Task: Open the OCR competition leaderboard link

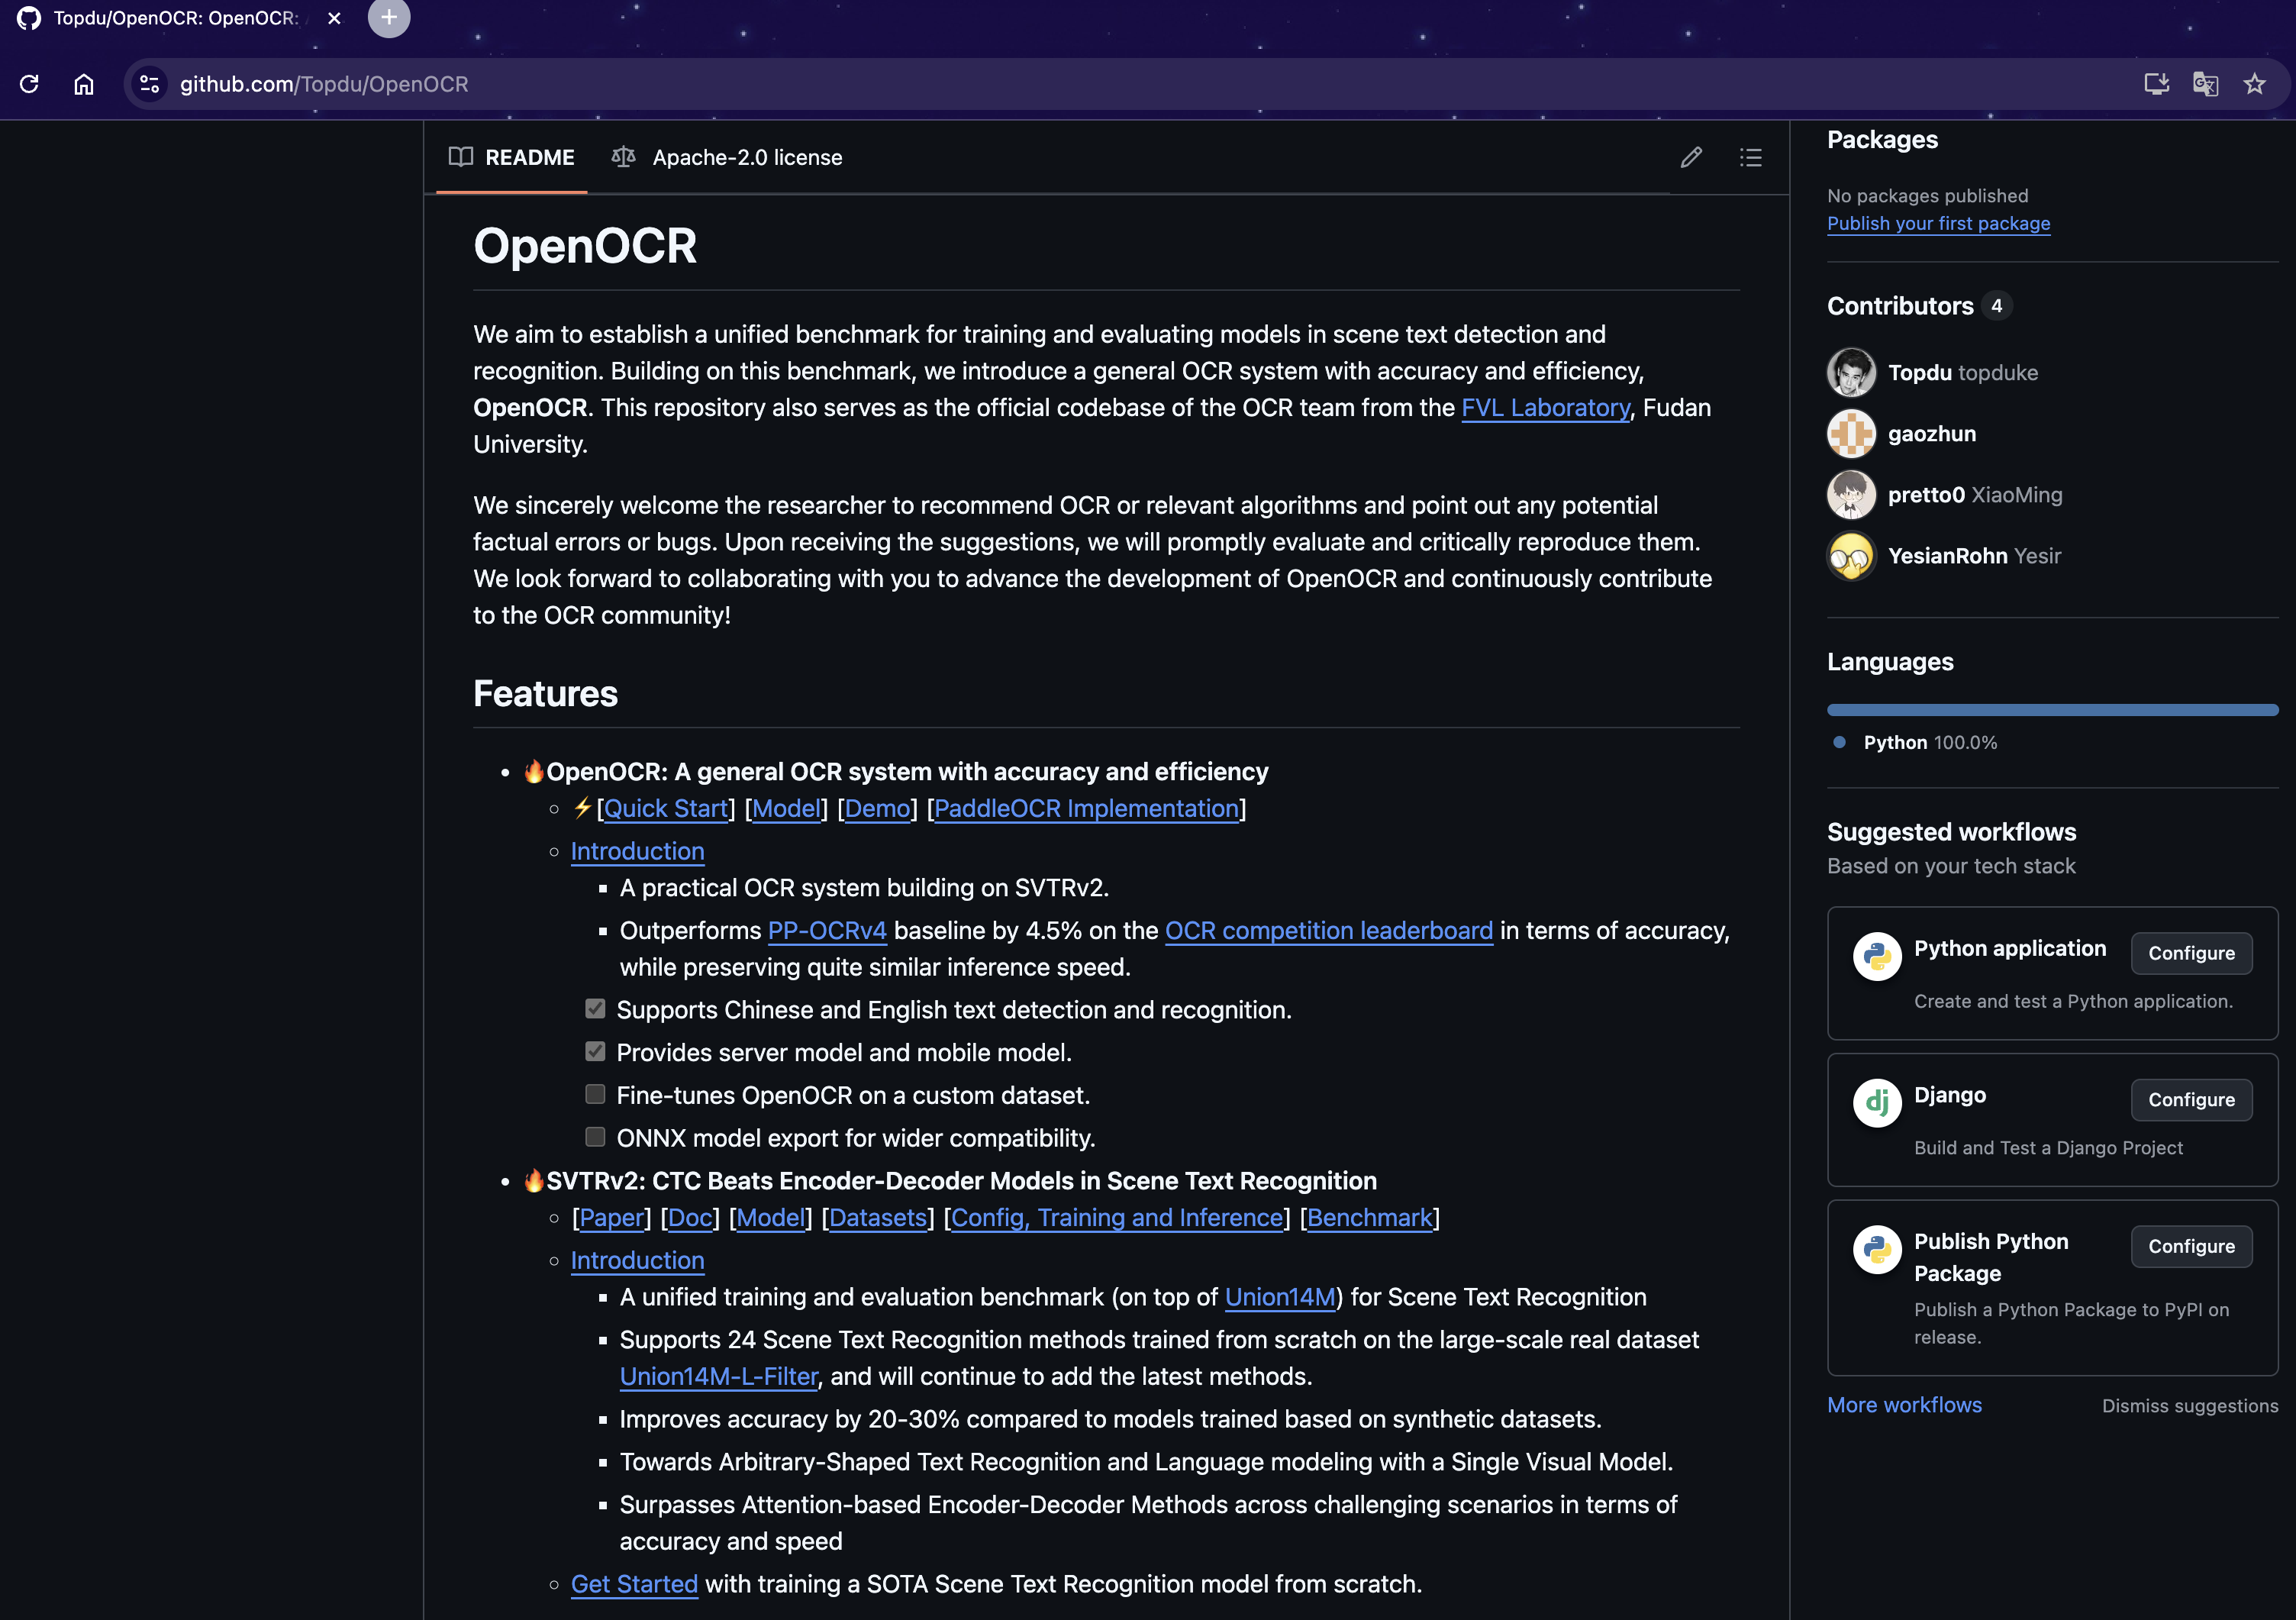Action: [x=1329, y=930]
